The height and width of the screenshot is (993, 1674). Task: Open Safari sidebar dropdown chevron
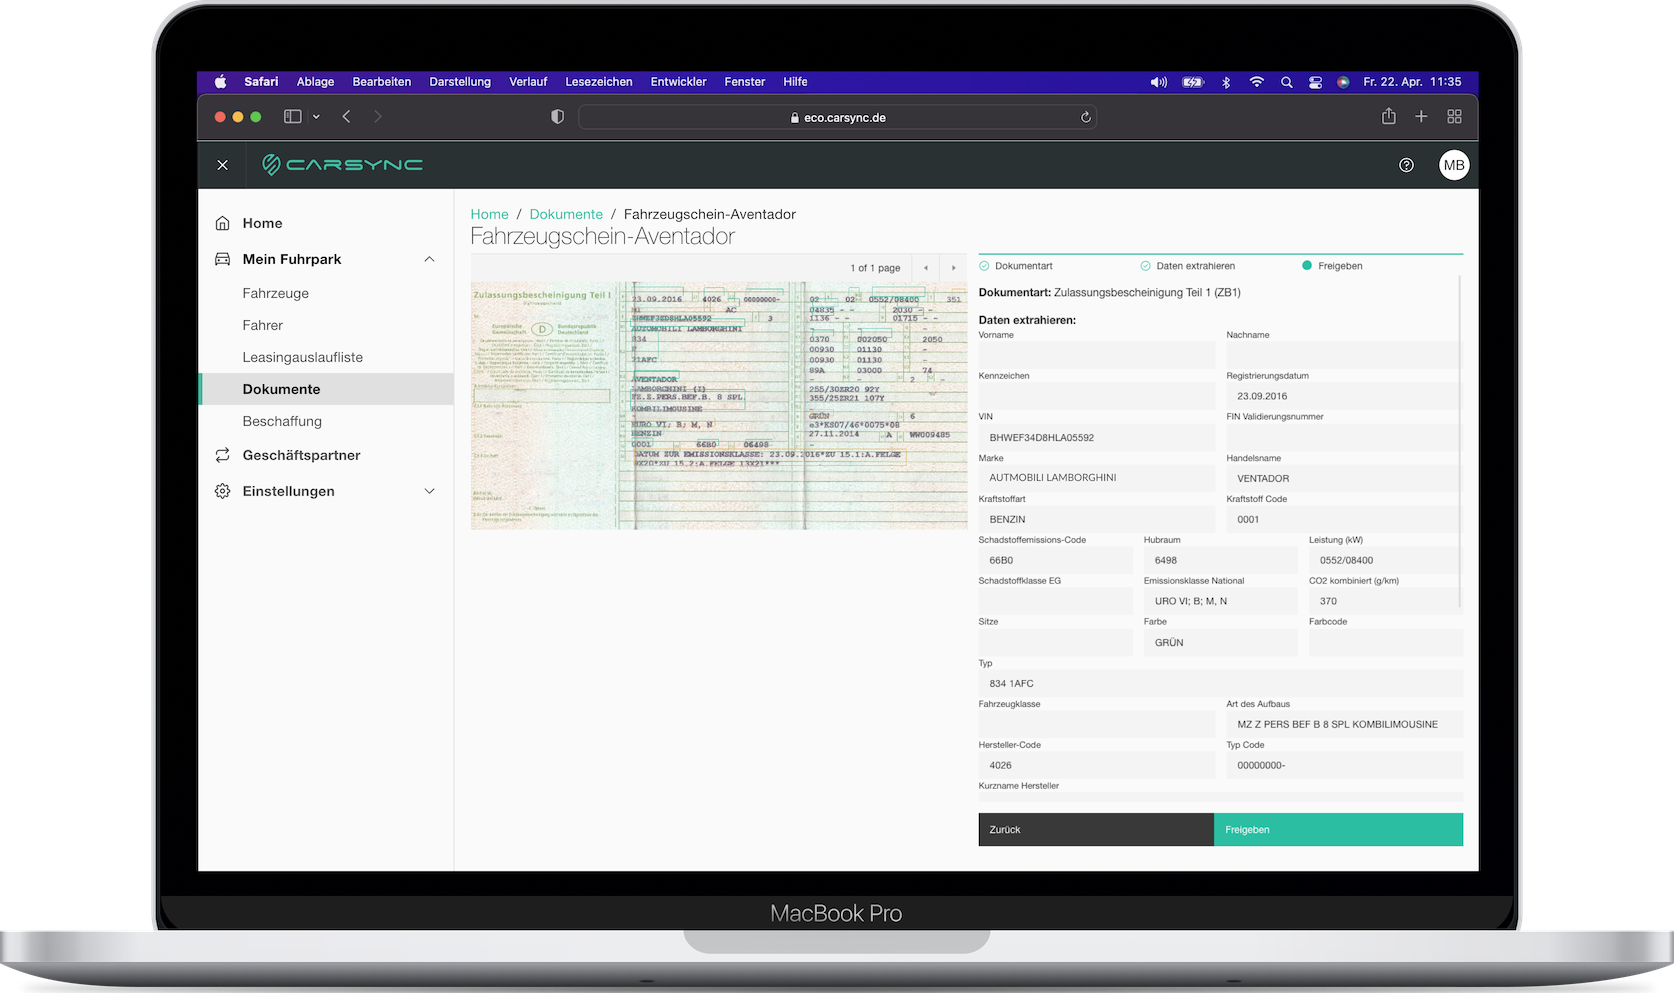coord(316,117)
